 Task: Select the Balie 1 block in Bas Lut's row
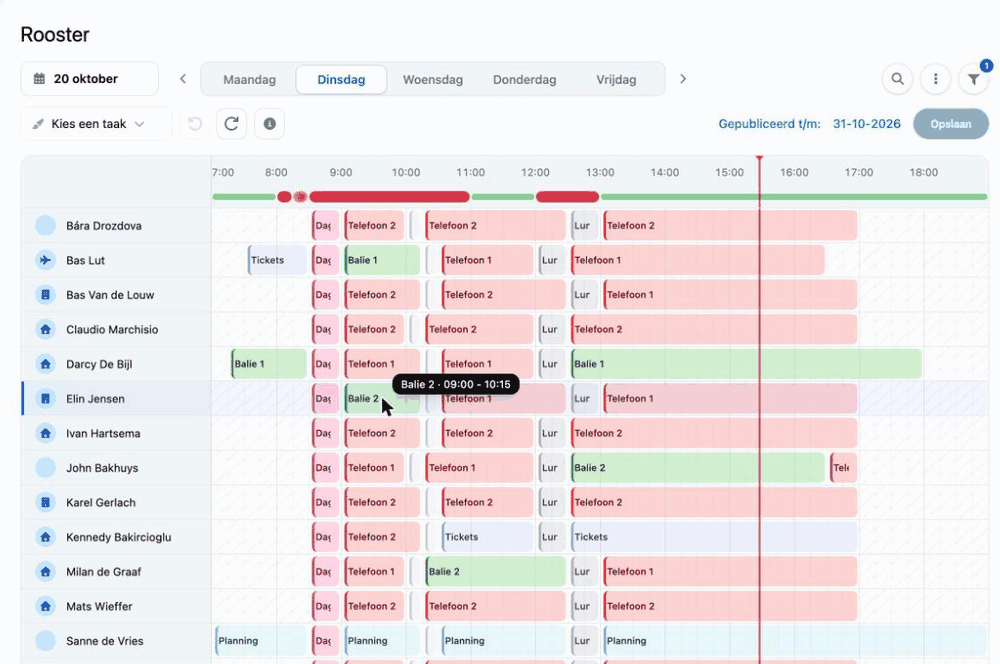[x=383, y=260]
